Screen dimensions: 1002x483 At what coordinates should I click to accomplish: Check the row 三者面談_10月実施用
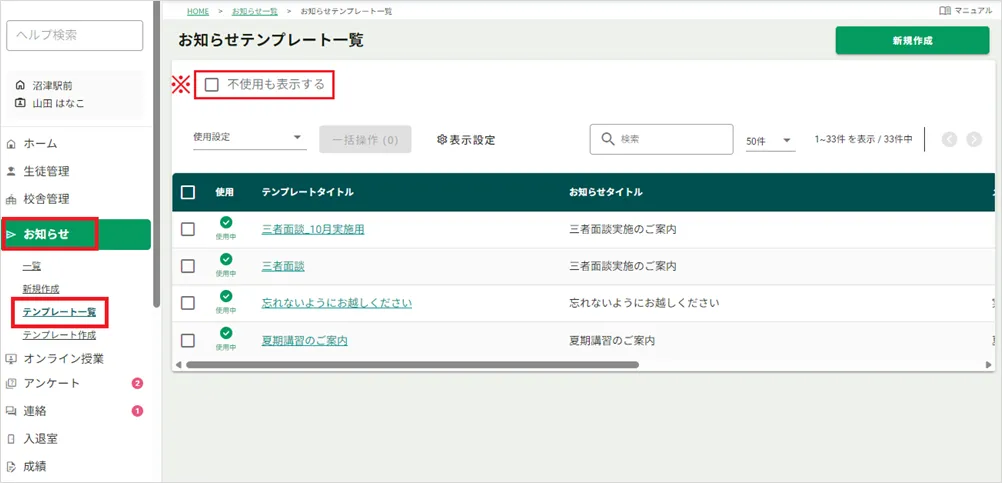(188, 229)
